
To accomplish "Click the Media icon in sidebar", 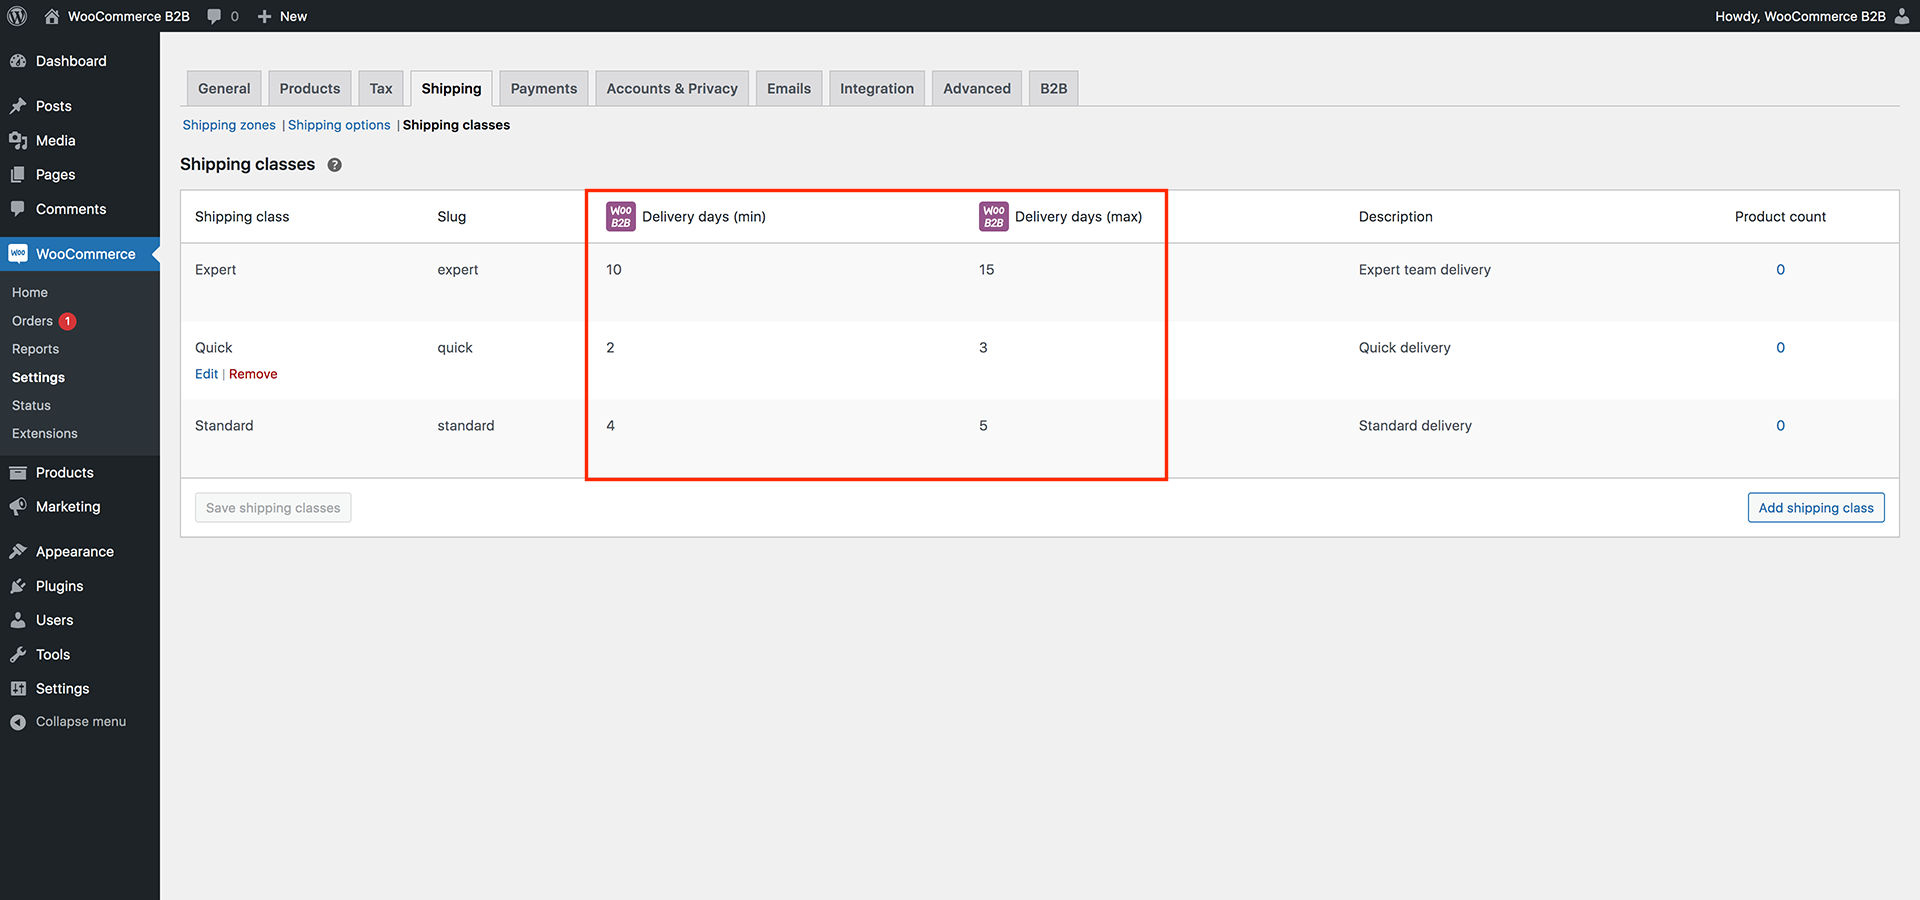I will click(x=18, y=141).
